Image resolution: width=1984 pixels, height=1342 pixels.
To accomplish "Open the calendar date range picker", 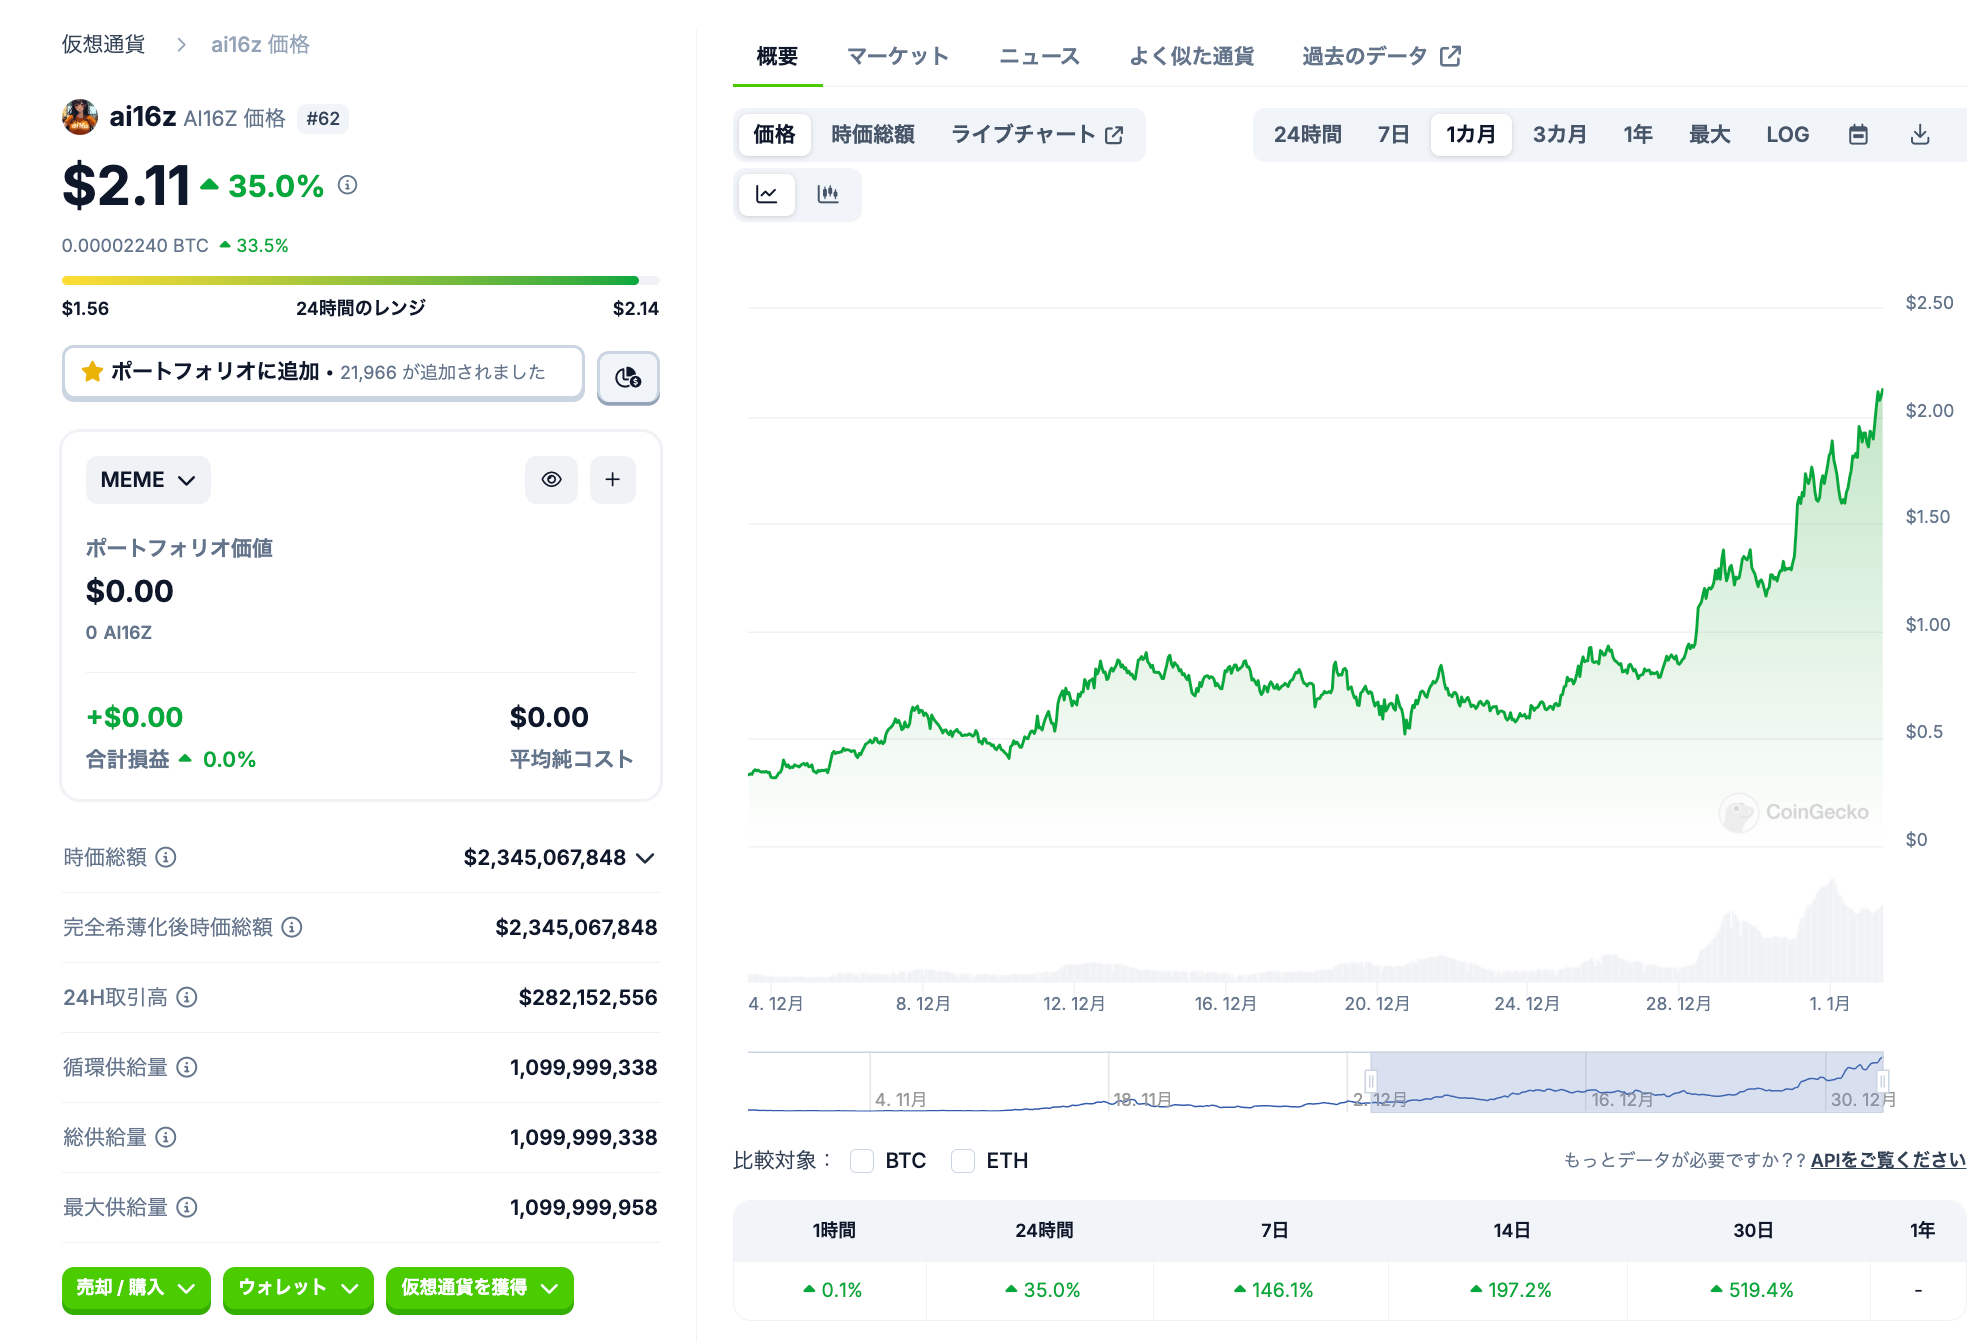I will (1858, 134).
